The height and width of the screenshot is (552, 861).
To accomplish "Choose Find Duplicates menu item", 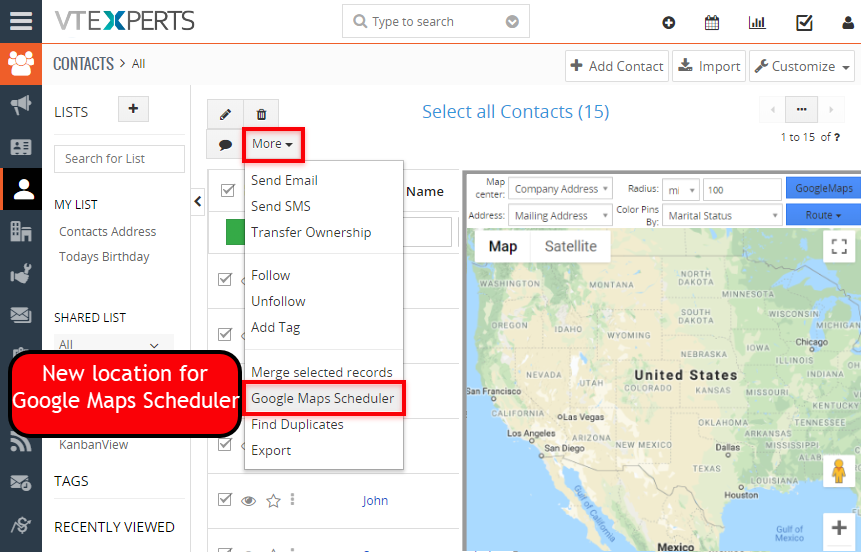I will click(x=297, y=425).
